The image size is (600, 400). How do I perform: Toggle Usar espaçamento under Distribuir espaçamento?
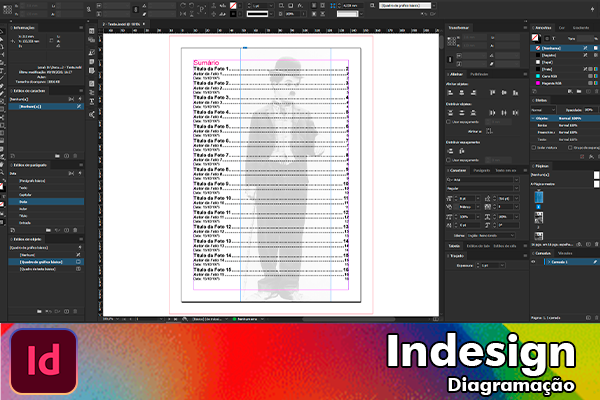click(448, 160)
